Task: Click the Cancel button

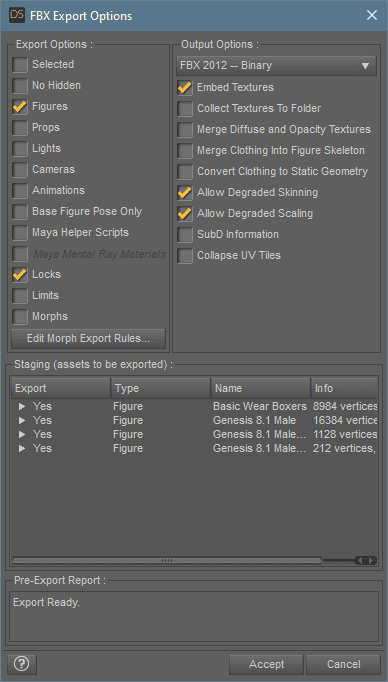Action: click(x=344, y=664)
